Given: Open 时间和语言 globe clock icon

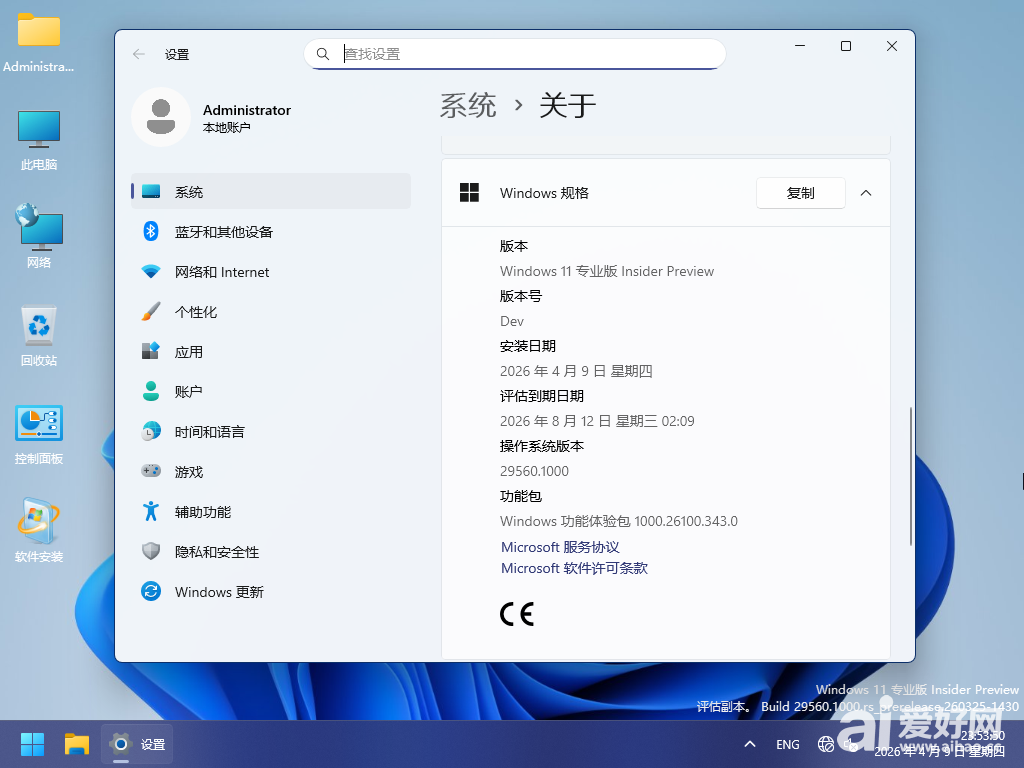Looking at the screenshot, I should [x=151, y=431].
